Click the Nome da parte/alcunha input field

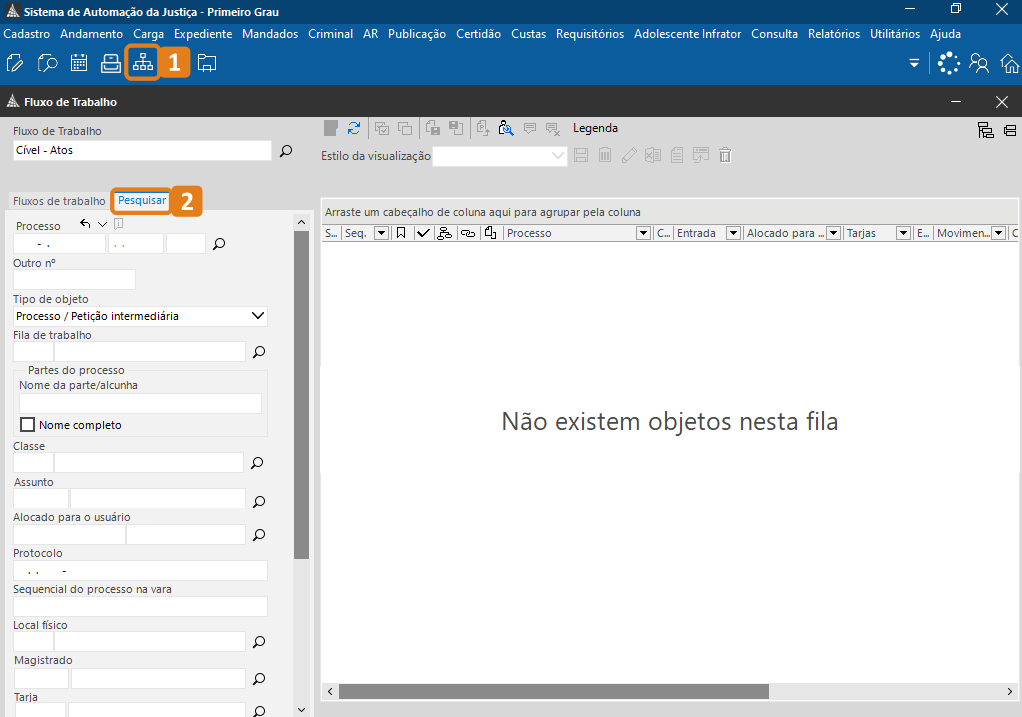pos(140,403)
